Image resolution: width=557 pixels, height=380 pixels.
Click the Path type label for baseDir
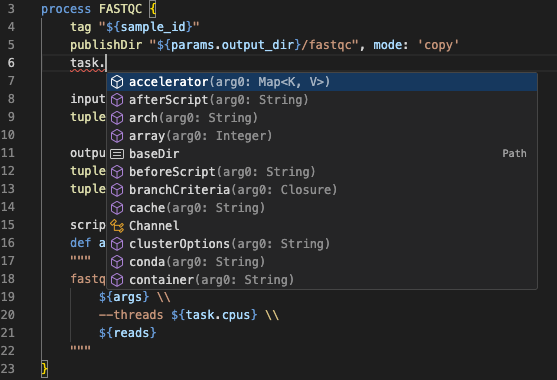(514, 153)
